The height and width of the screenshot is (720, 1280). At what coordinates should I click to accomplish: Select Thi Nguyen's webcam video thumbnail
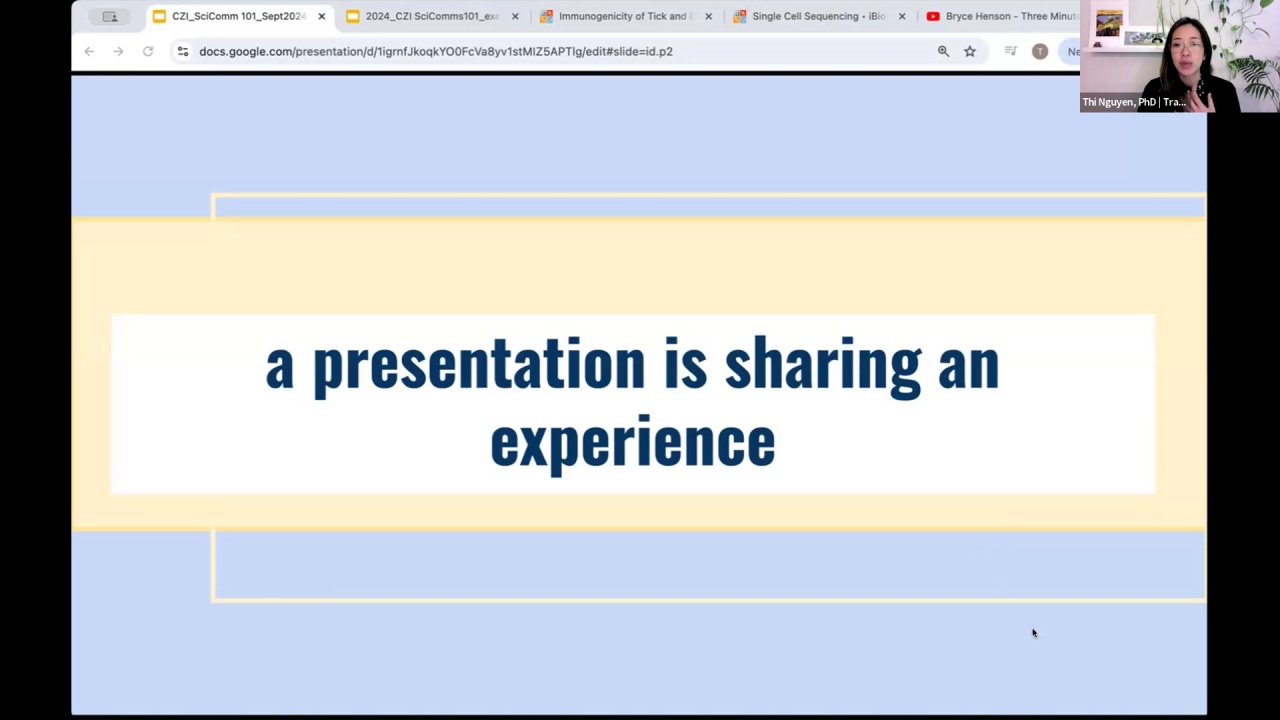(1180, 56)
